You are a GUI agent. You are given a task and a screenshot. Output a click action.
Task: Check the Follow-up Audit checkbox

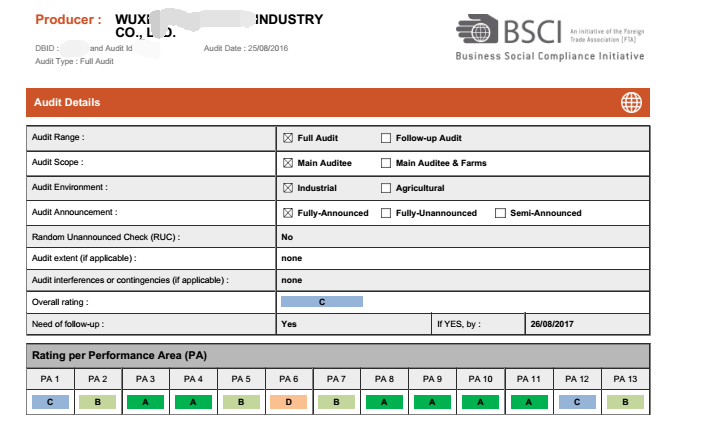tap(386, 138)
